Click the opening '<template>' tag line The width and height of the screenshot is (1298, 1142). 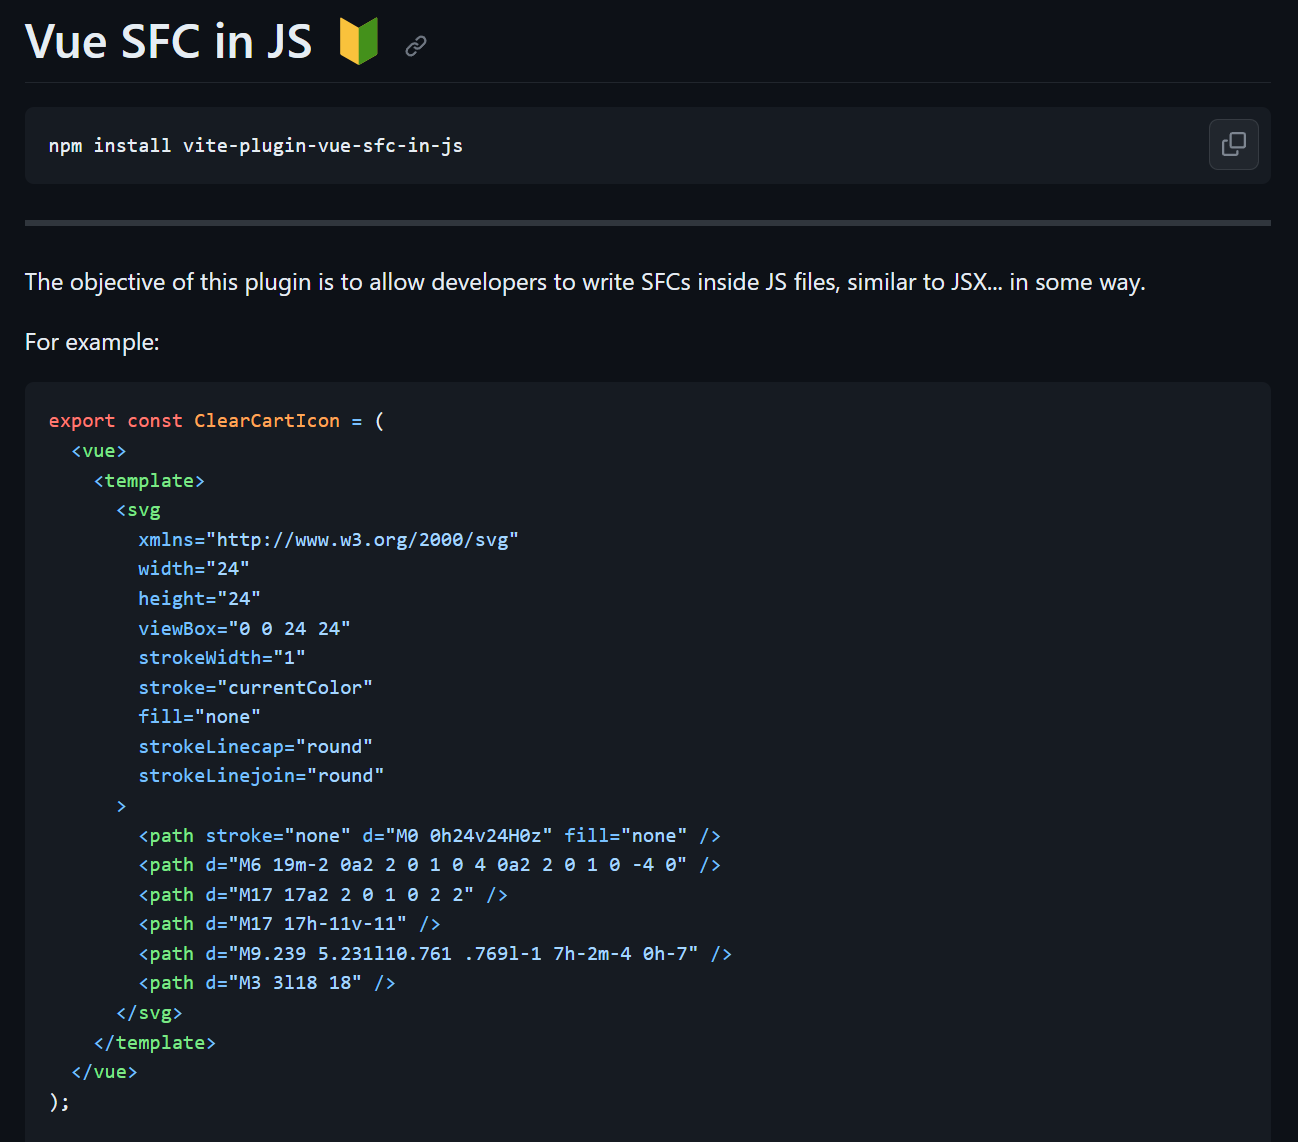tap(149, 481)
